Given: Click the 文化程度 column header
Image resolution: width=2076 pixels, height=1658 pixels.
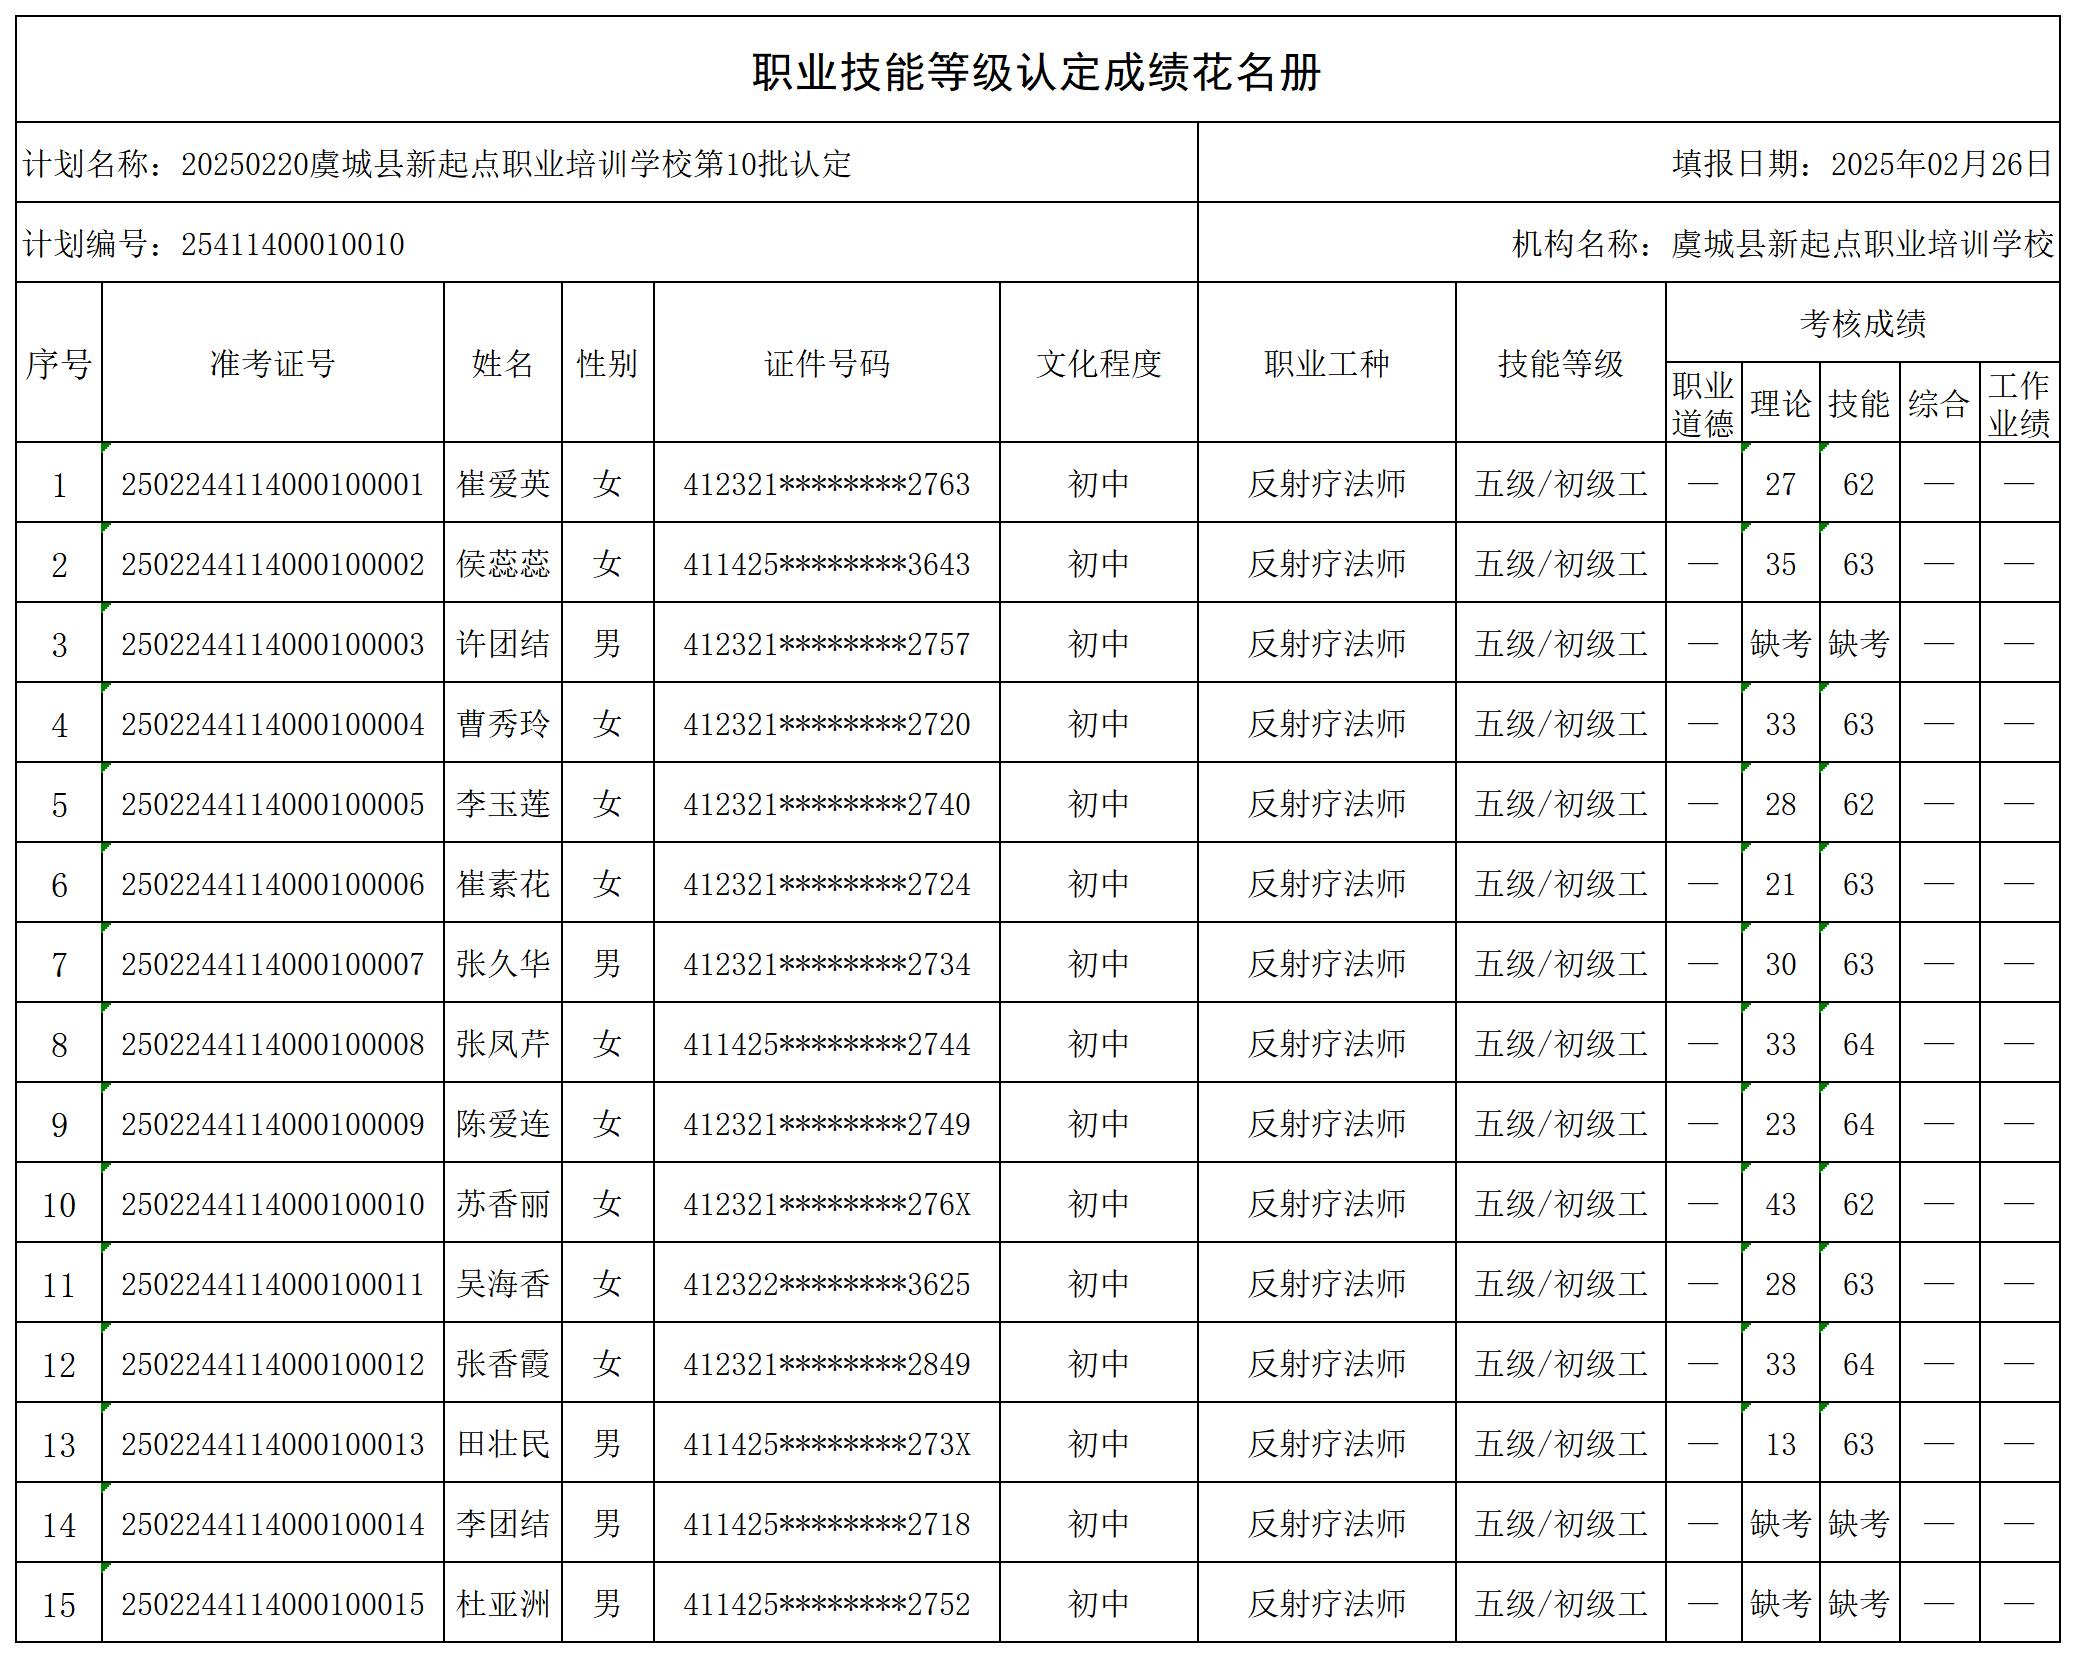Looking at the screenshot, I should pyautogui.click(x=1099, y=363).
